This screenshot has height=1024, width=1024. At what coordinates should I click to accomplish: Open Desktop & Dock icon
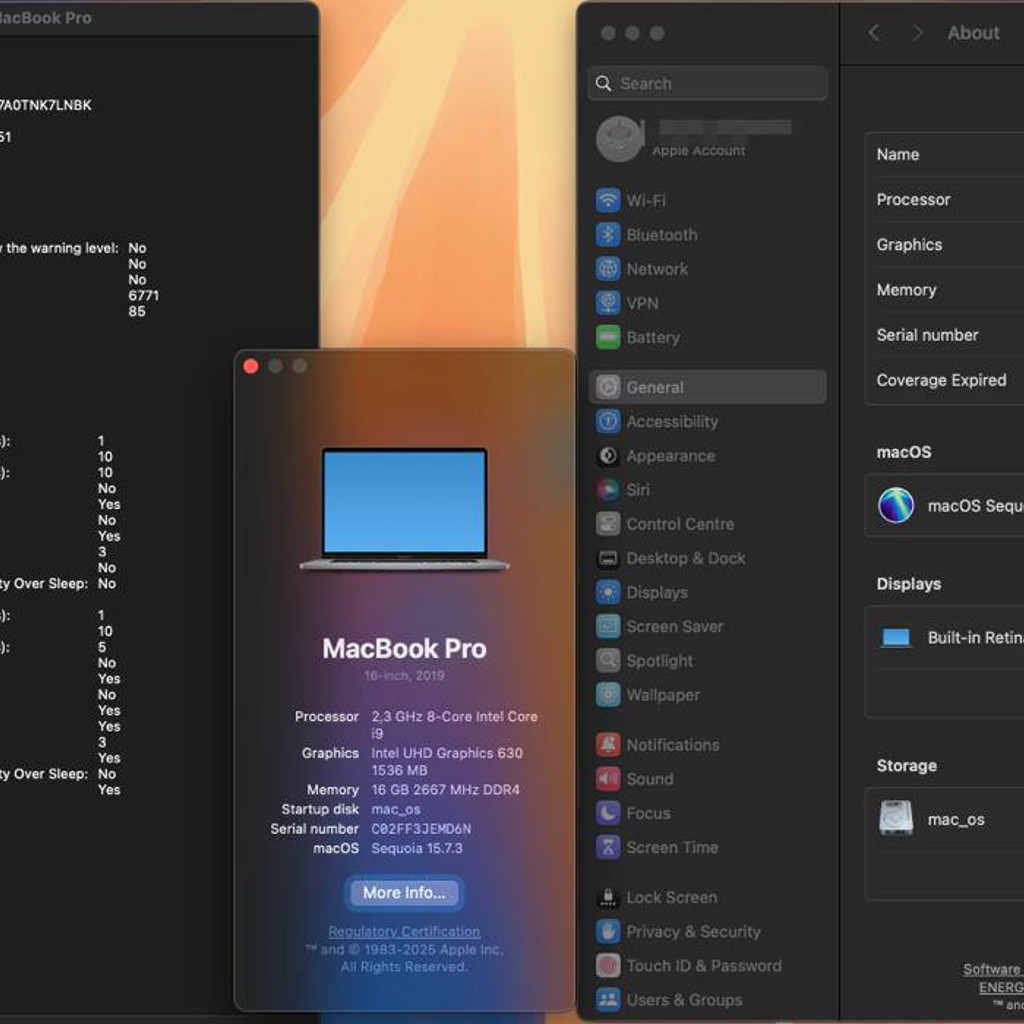tap(607, 558)
